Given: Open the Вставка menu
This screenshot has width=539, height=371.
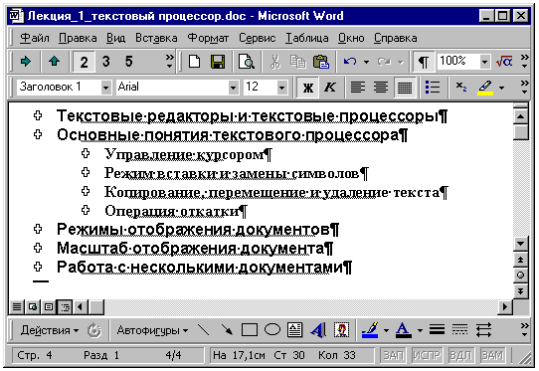Looking at the screenshot, I should click(156, 38).
